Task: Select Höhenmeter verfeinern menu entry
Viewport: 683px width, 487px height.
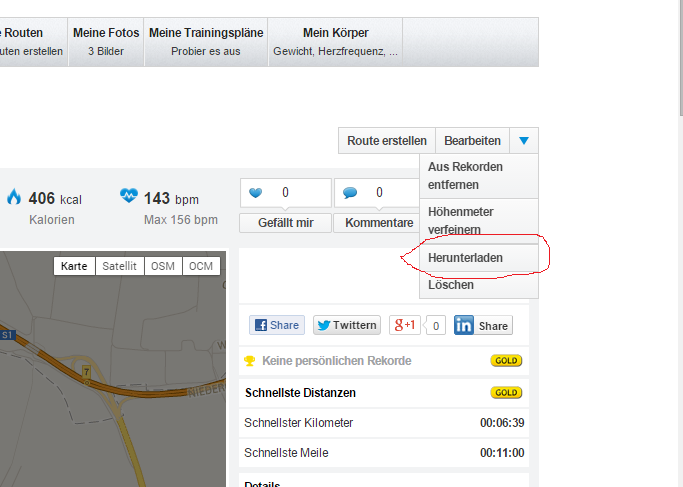Action: point(479,221)
